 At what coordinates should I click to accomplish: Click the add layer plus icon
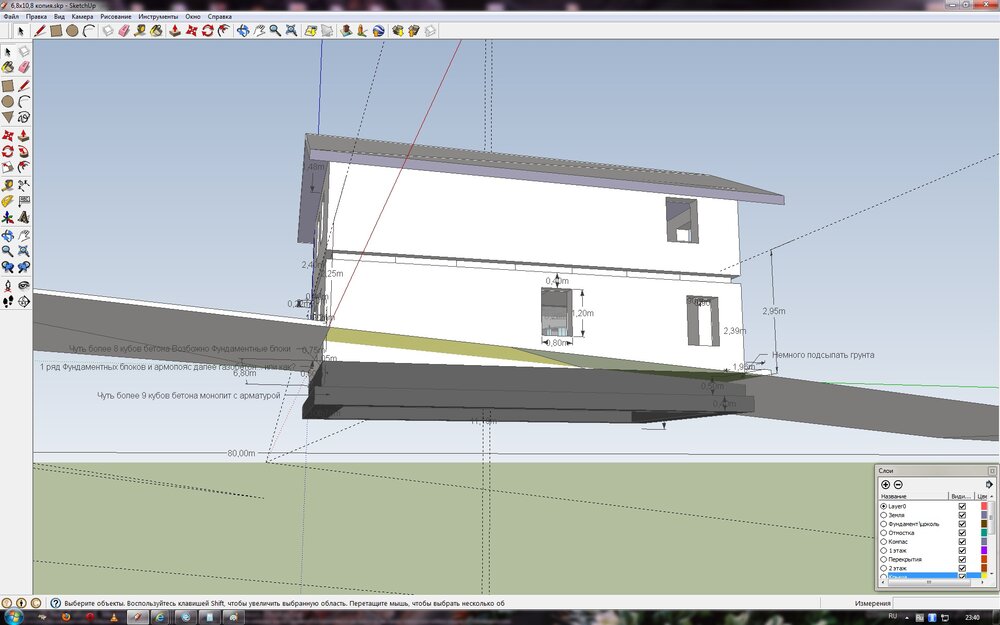tap(885, 484)
